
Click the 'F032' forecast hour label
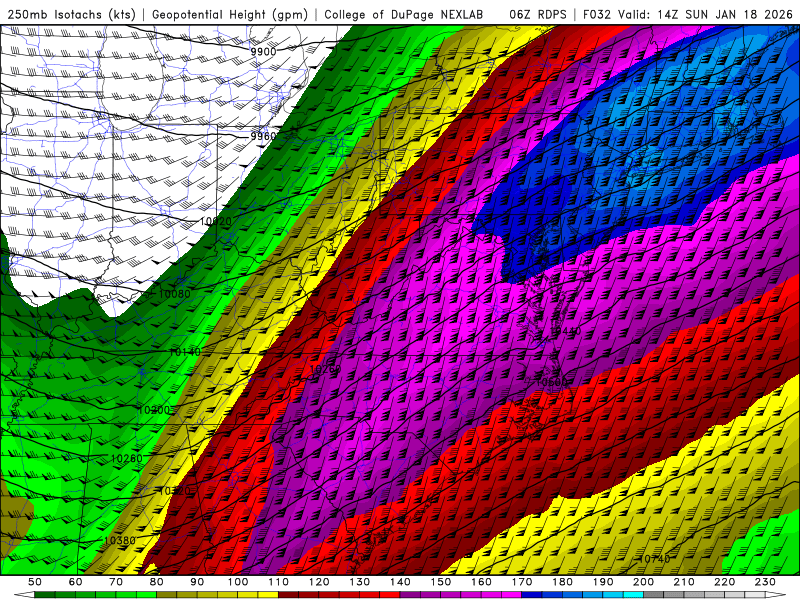point(596,14)
